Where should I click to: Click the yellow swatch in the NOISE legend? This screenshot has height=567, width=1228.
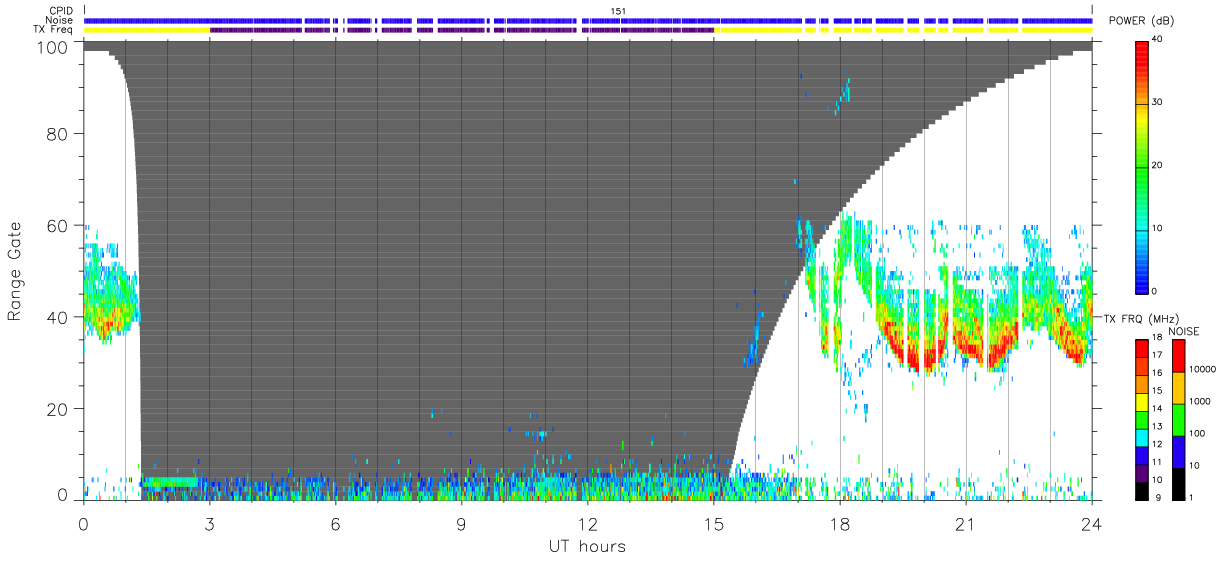(x=1178, y=388)
